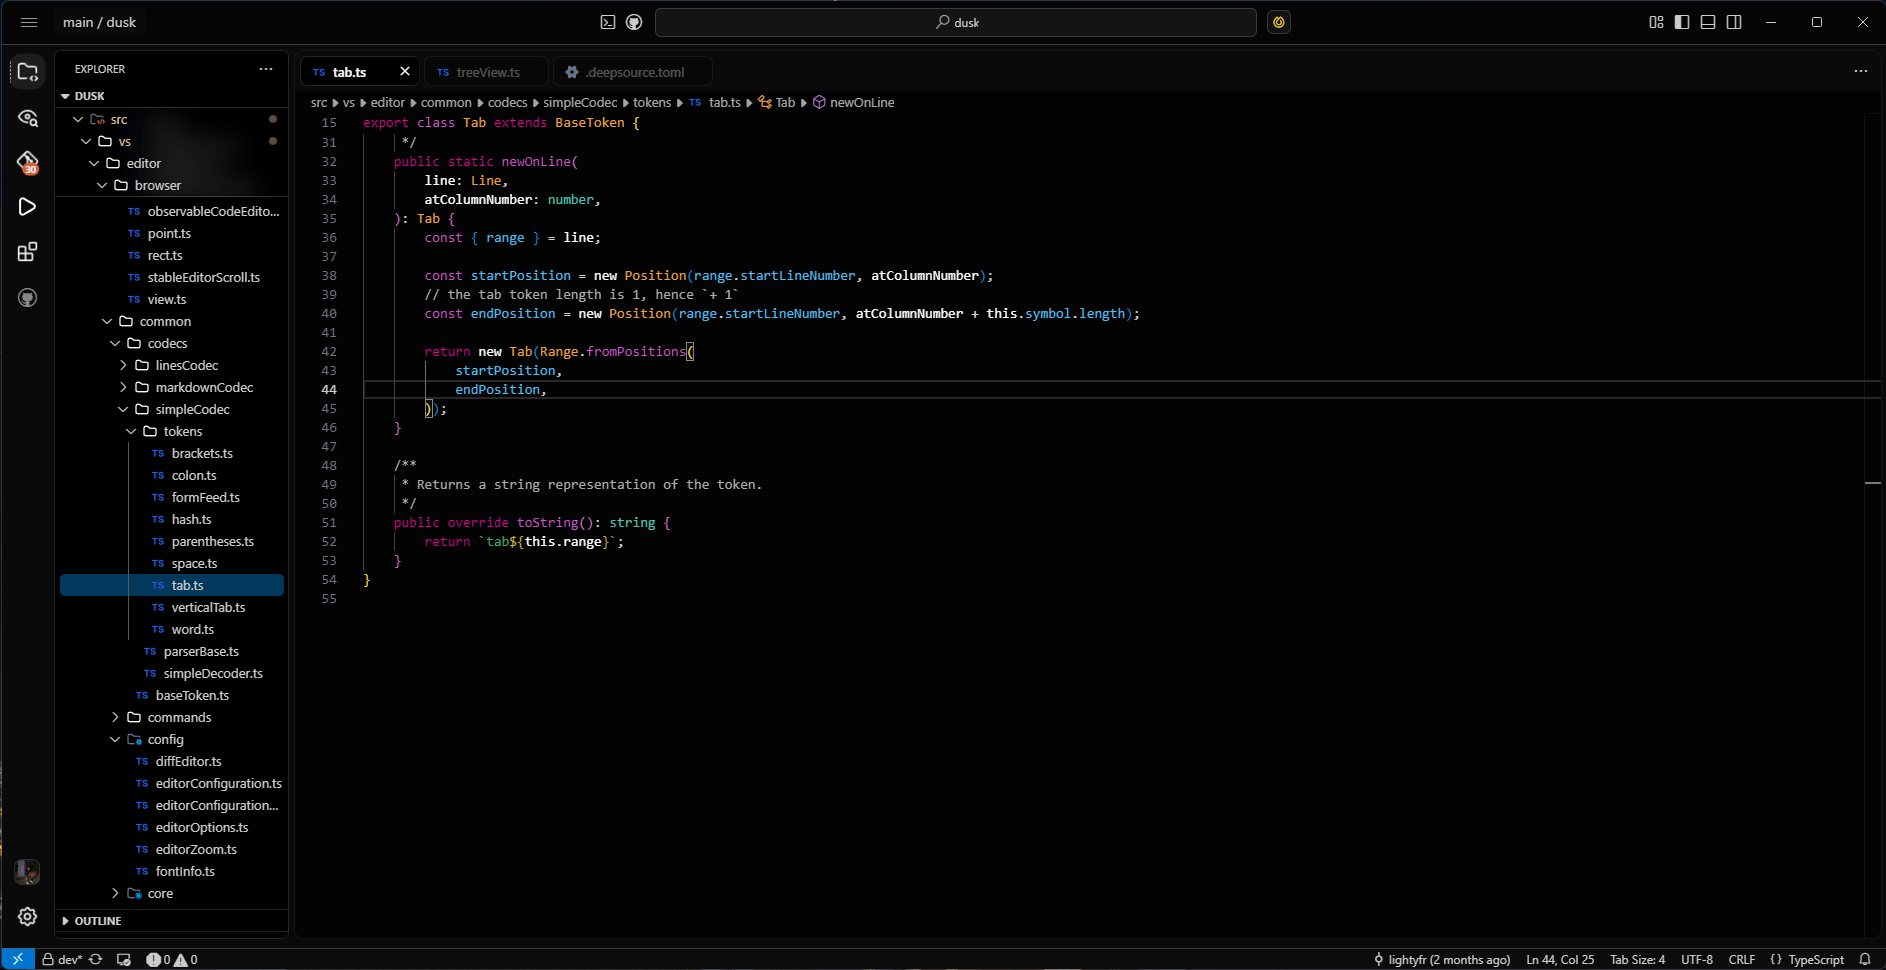Open hash.ts in the explorer
Screen dimensions: 1886x970
171,519
